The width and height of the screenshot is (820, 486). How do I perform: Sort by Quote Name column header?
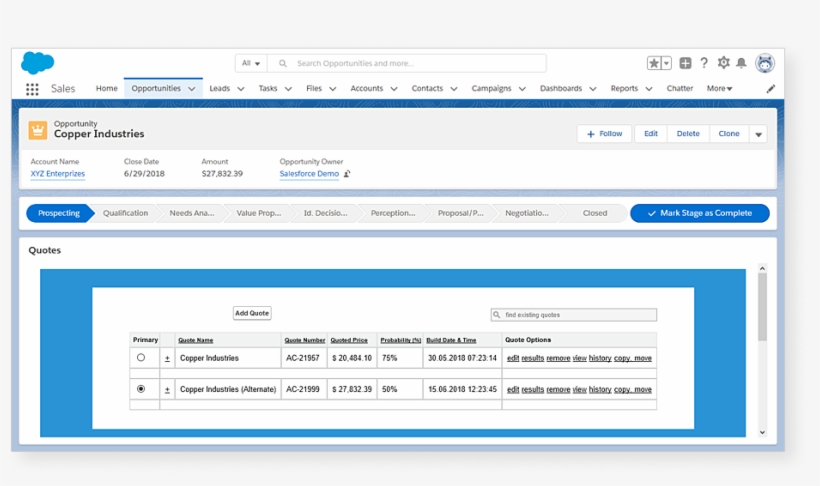196,340
